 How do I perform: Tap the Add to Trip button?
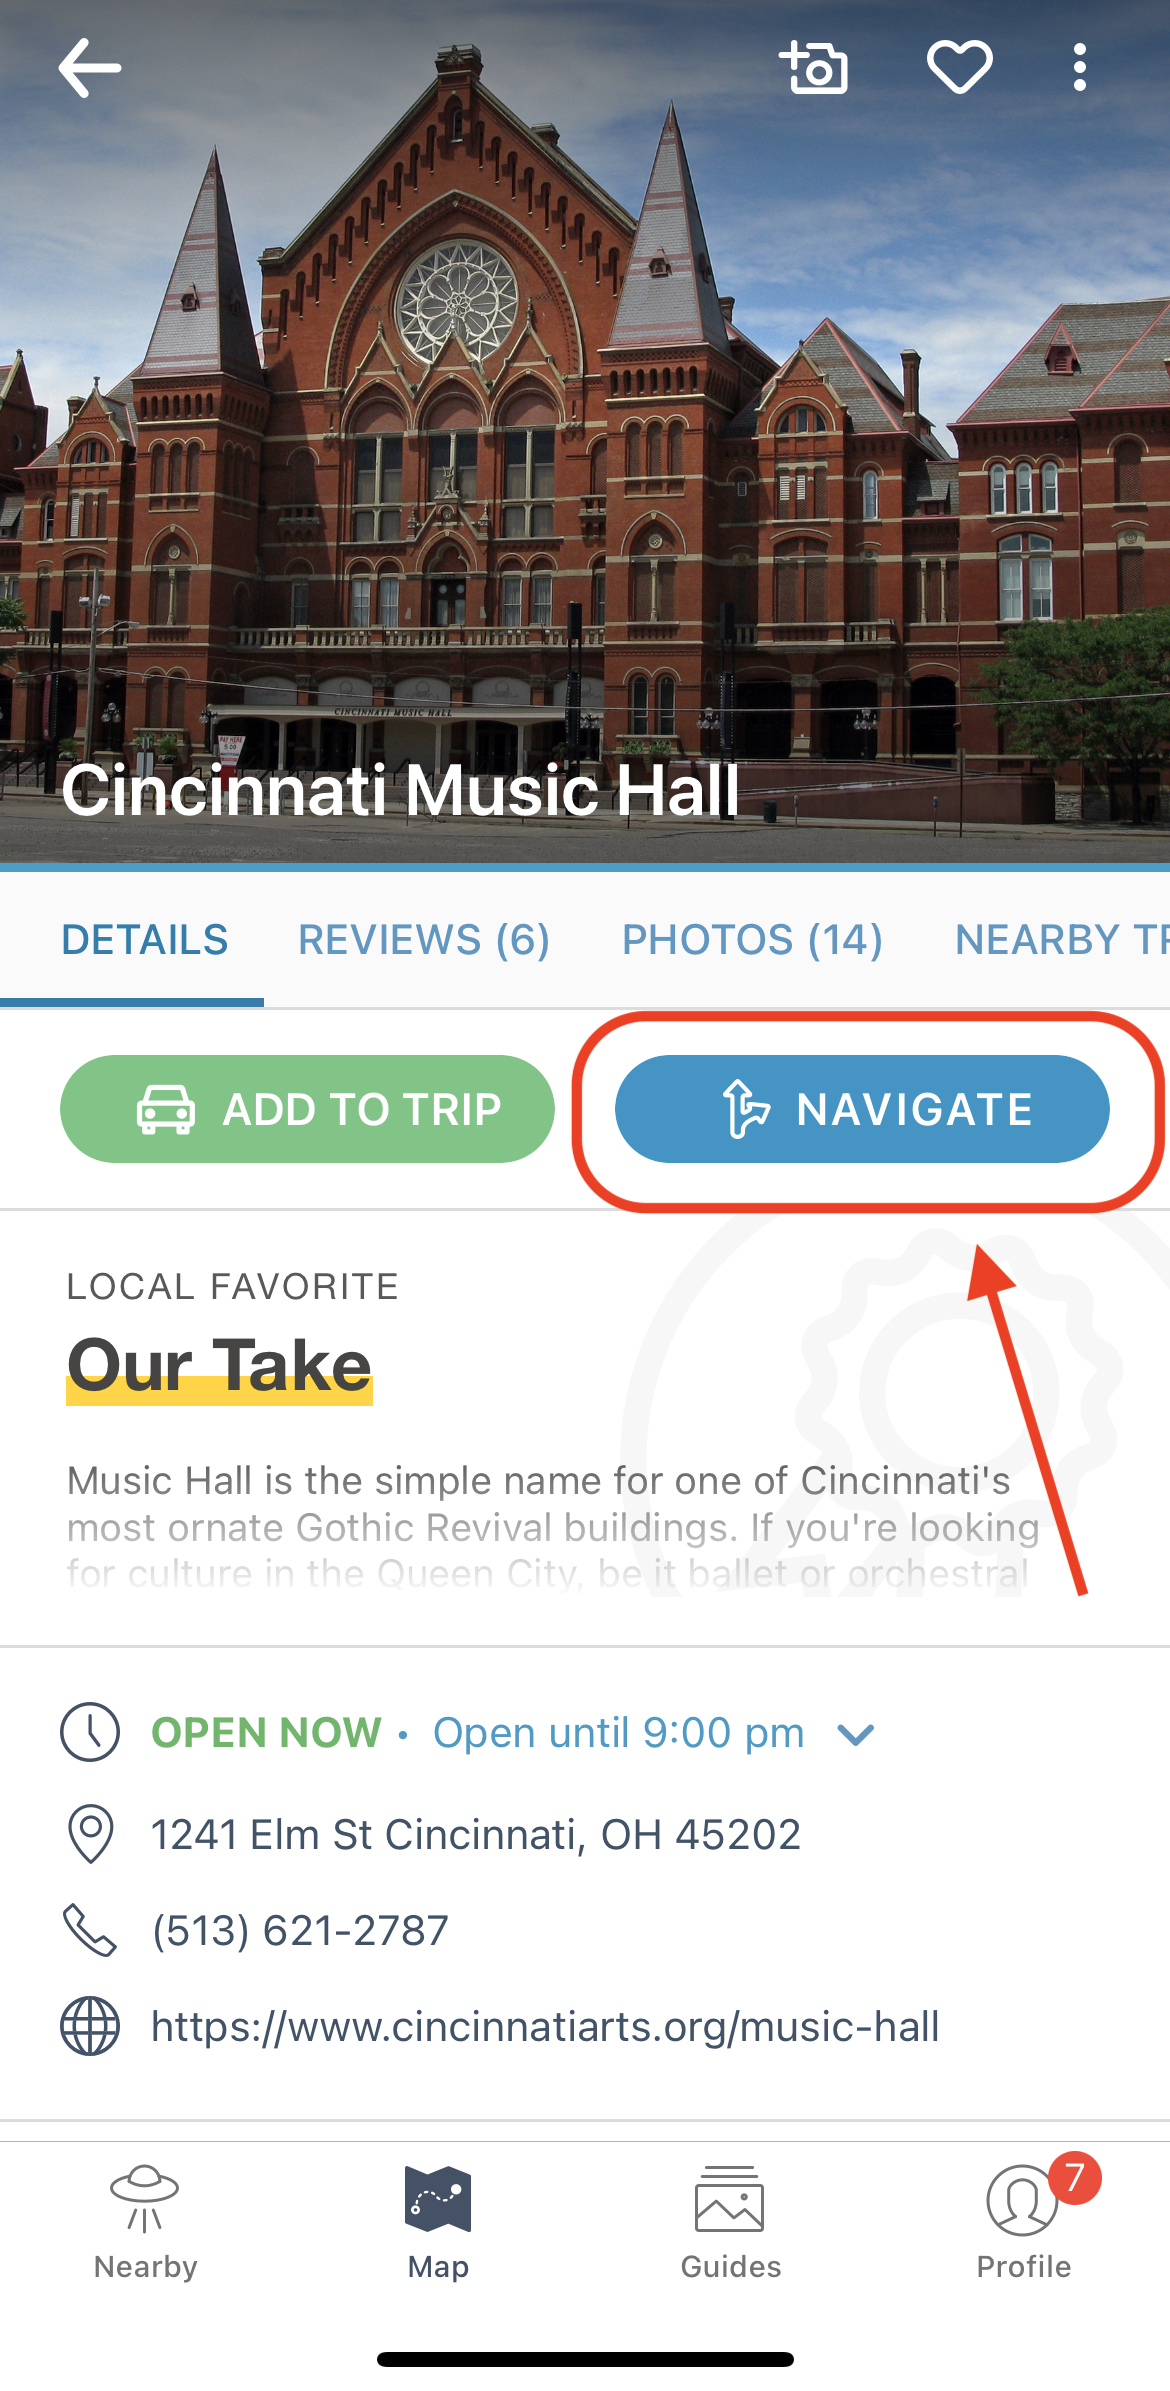[307, 1109]
